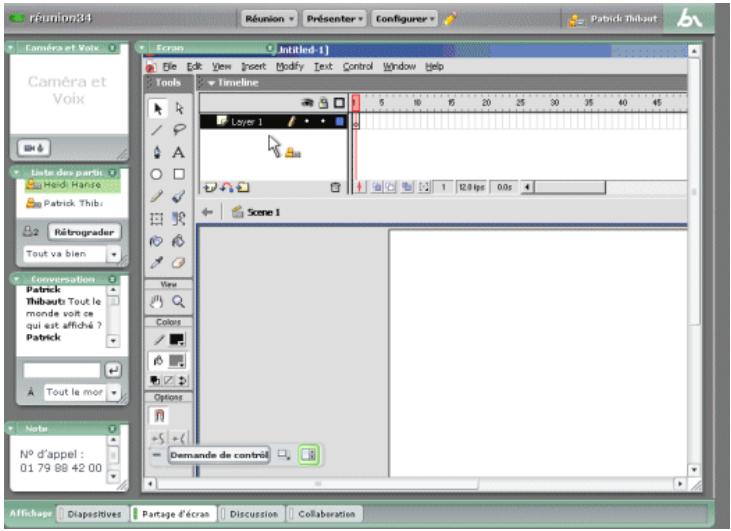731x531 pixels.
Task: Open the Configurer dropdown menu
Action: click(405, 19)
